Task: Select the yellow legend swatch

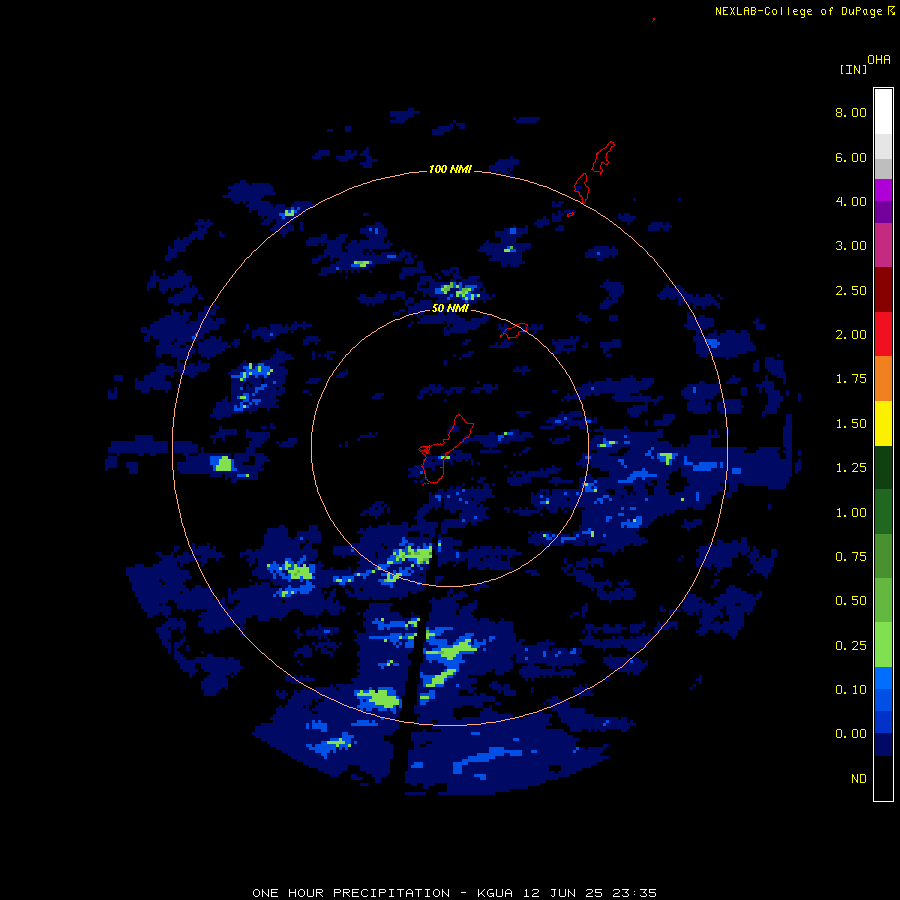Action: click(883, 424)
